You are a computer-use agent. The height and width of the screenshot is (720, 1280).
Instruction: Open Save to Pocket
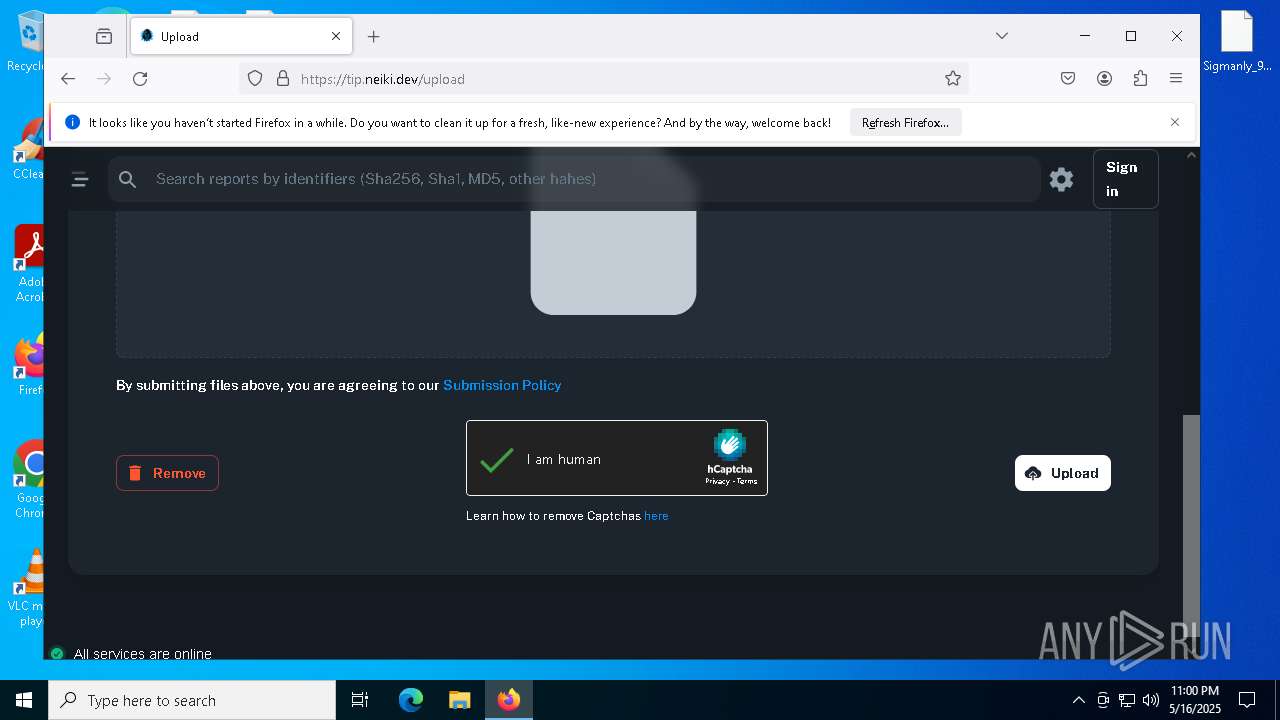point(1068,78)
